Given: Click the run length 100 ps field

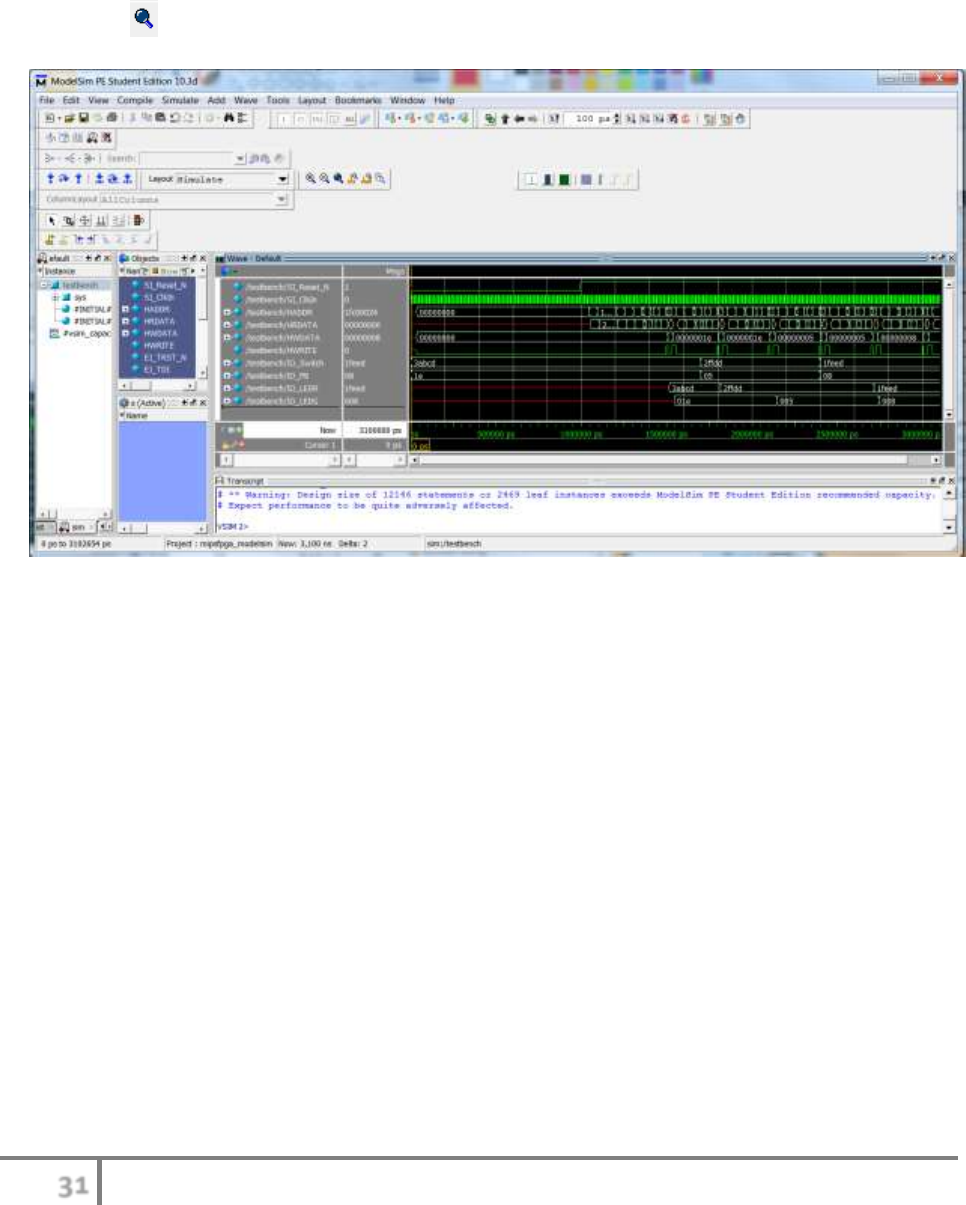Looking at the screenshot, I should point(587,118).
